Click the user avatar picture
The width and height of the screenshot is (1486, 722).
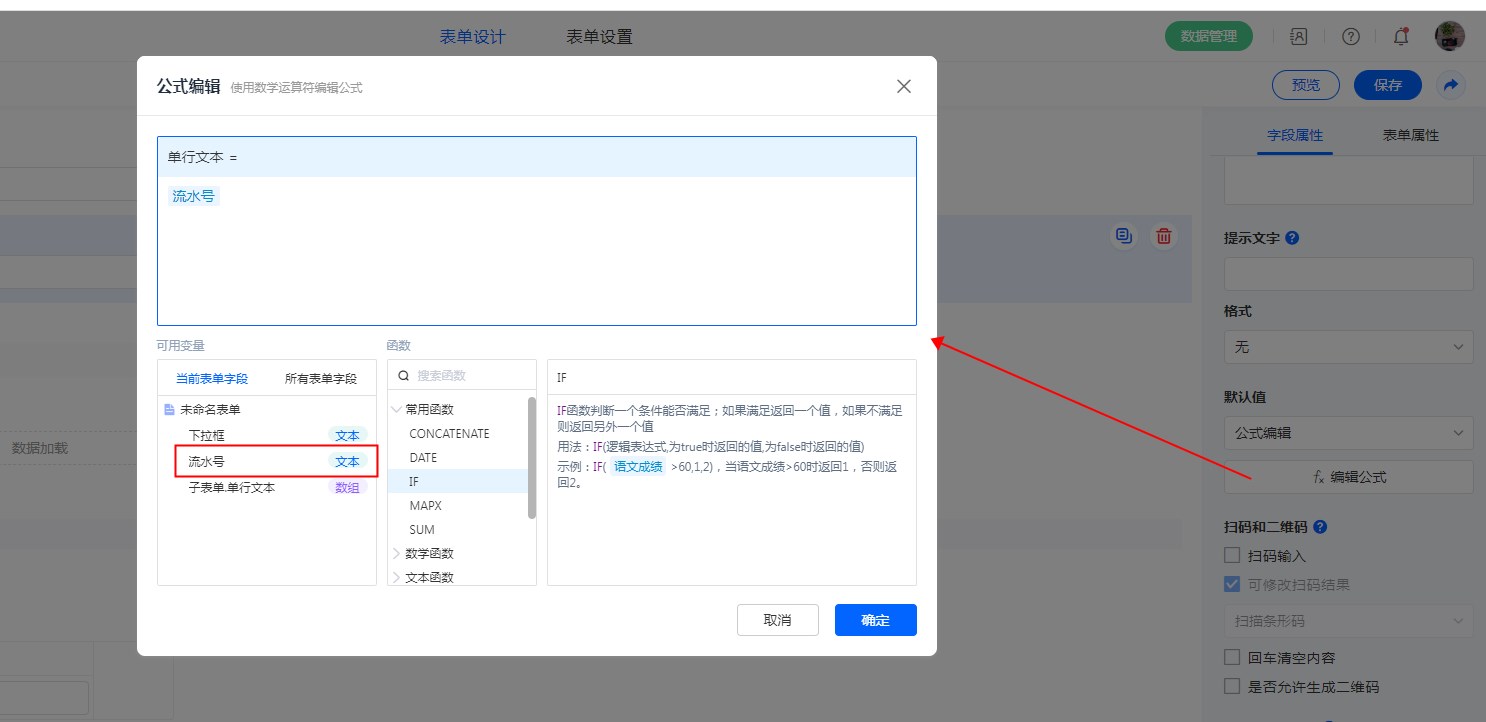[x=1450, y=37]
